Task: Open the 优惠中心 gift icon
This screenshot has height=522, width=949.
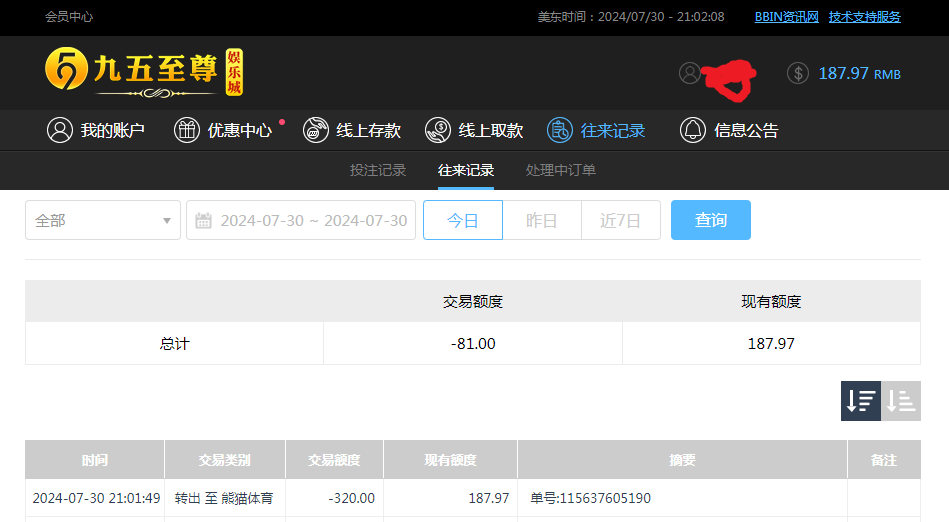Action: pos(187,130)
